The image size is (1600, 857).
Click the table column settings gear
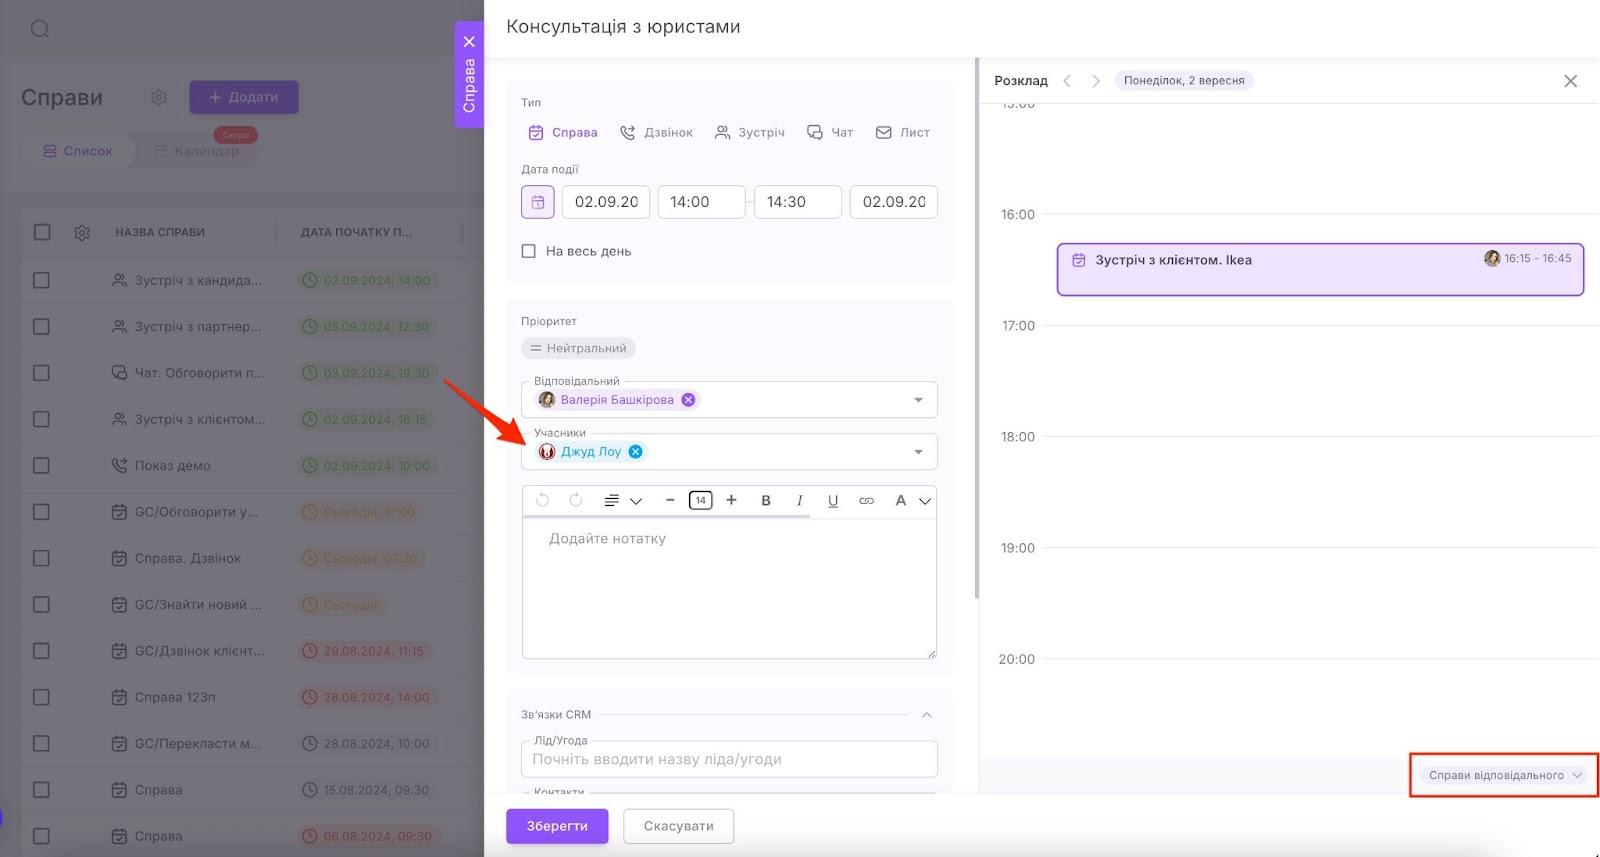point(82,232)
